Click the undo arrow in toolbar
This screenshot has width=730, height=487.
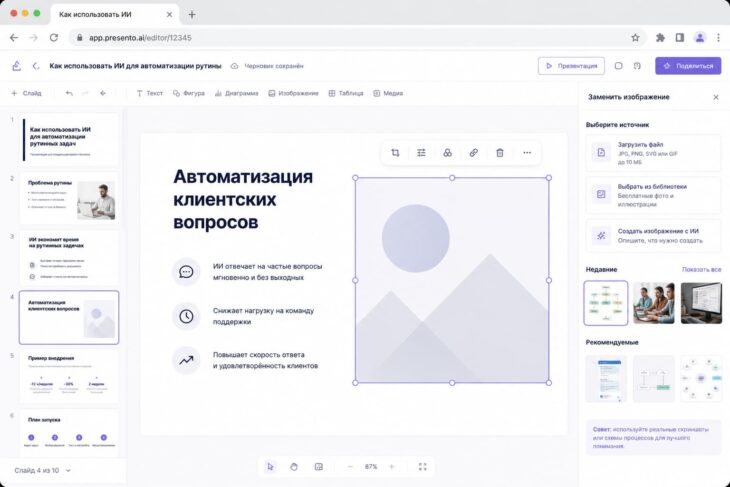click(x=69, y=93)
